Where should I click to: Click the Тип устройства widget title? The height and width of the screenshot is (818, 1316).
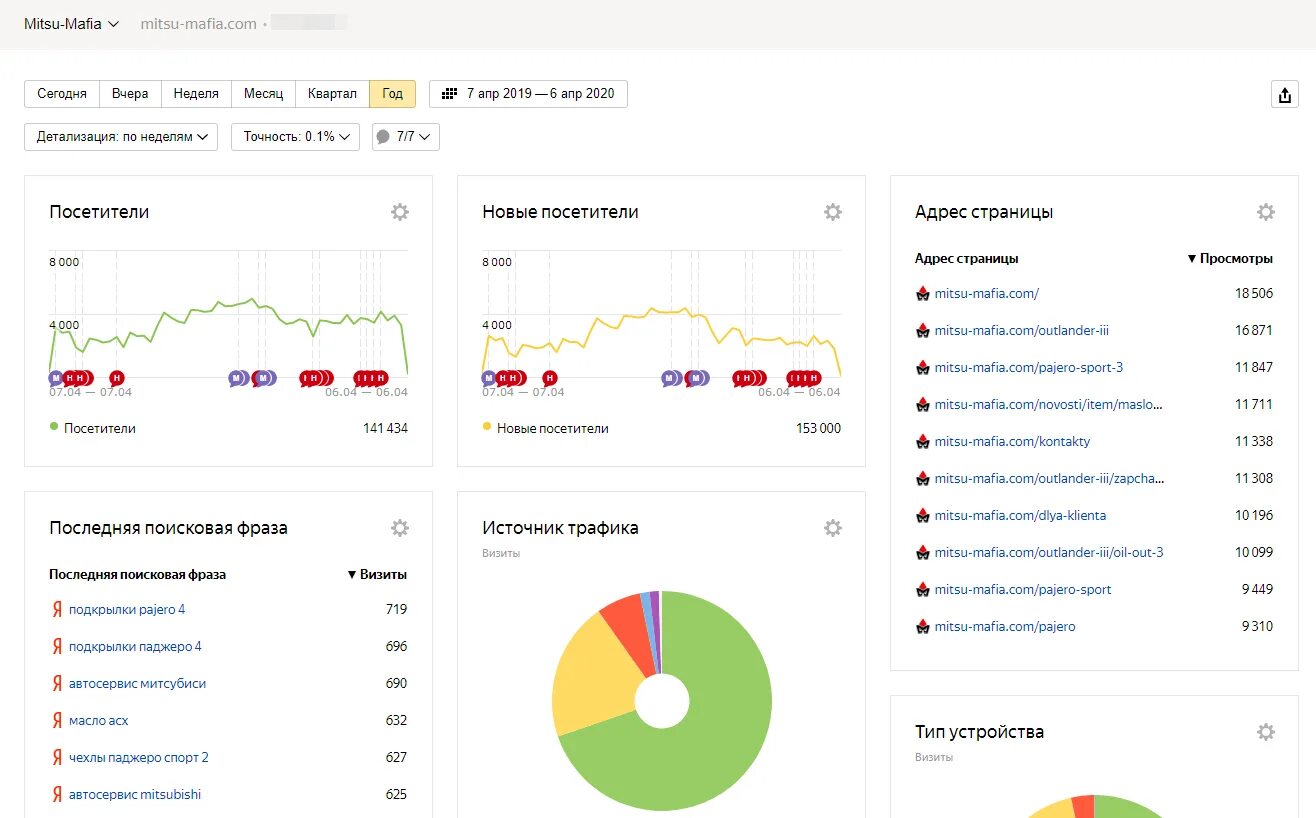pos(979,732)
